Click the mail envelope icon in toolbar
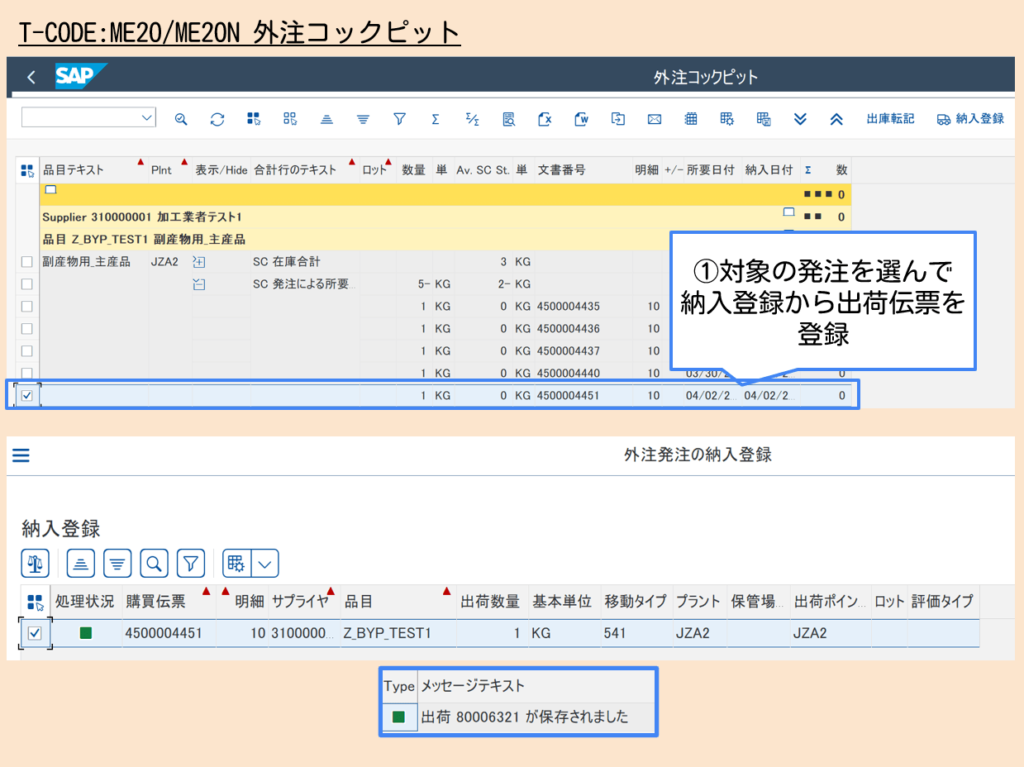This screenshot has width=1024, height=767. pos(654,119)
